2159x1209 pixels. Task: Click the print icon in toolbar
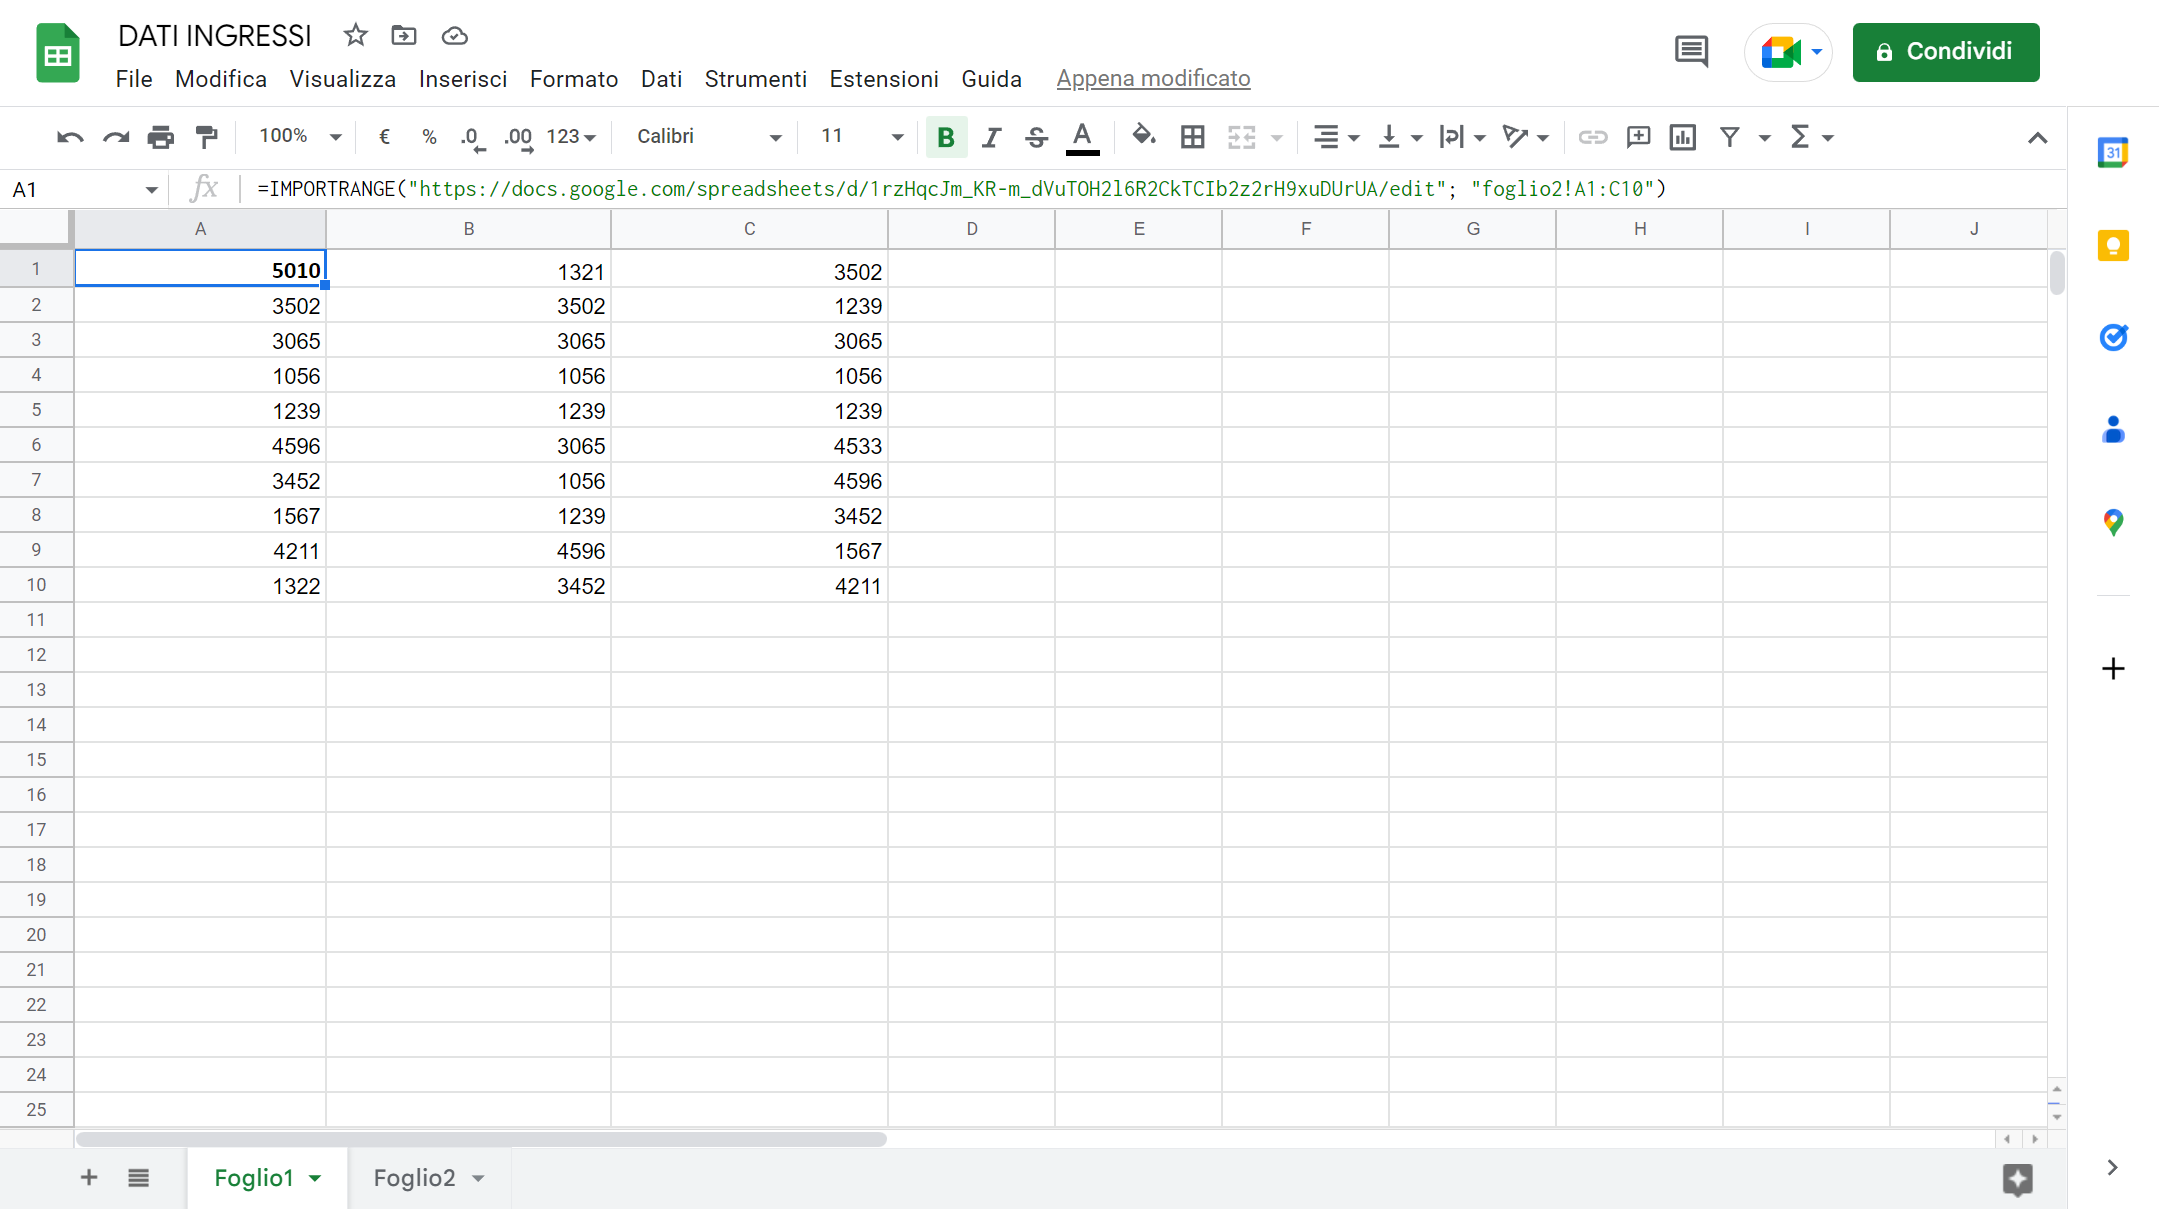[160, 137]
